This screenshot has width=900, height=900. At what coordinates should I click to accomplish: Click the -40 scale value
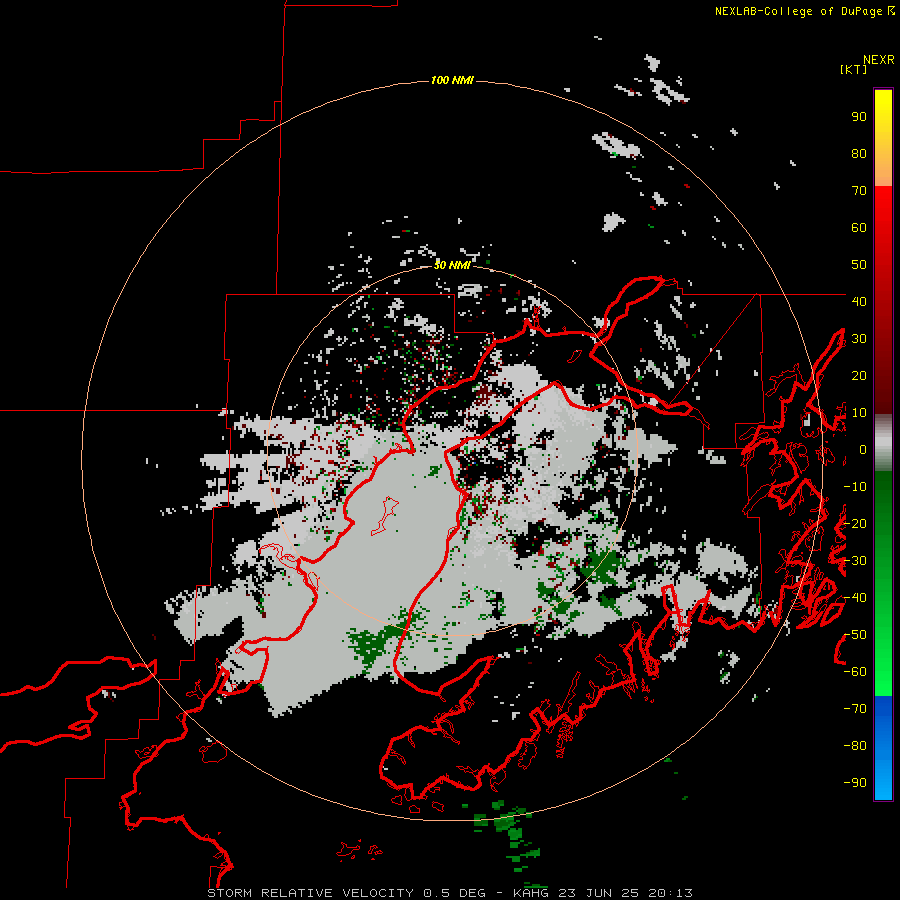click(855, 598)
